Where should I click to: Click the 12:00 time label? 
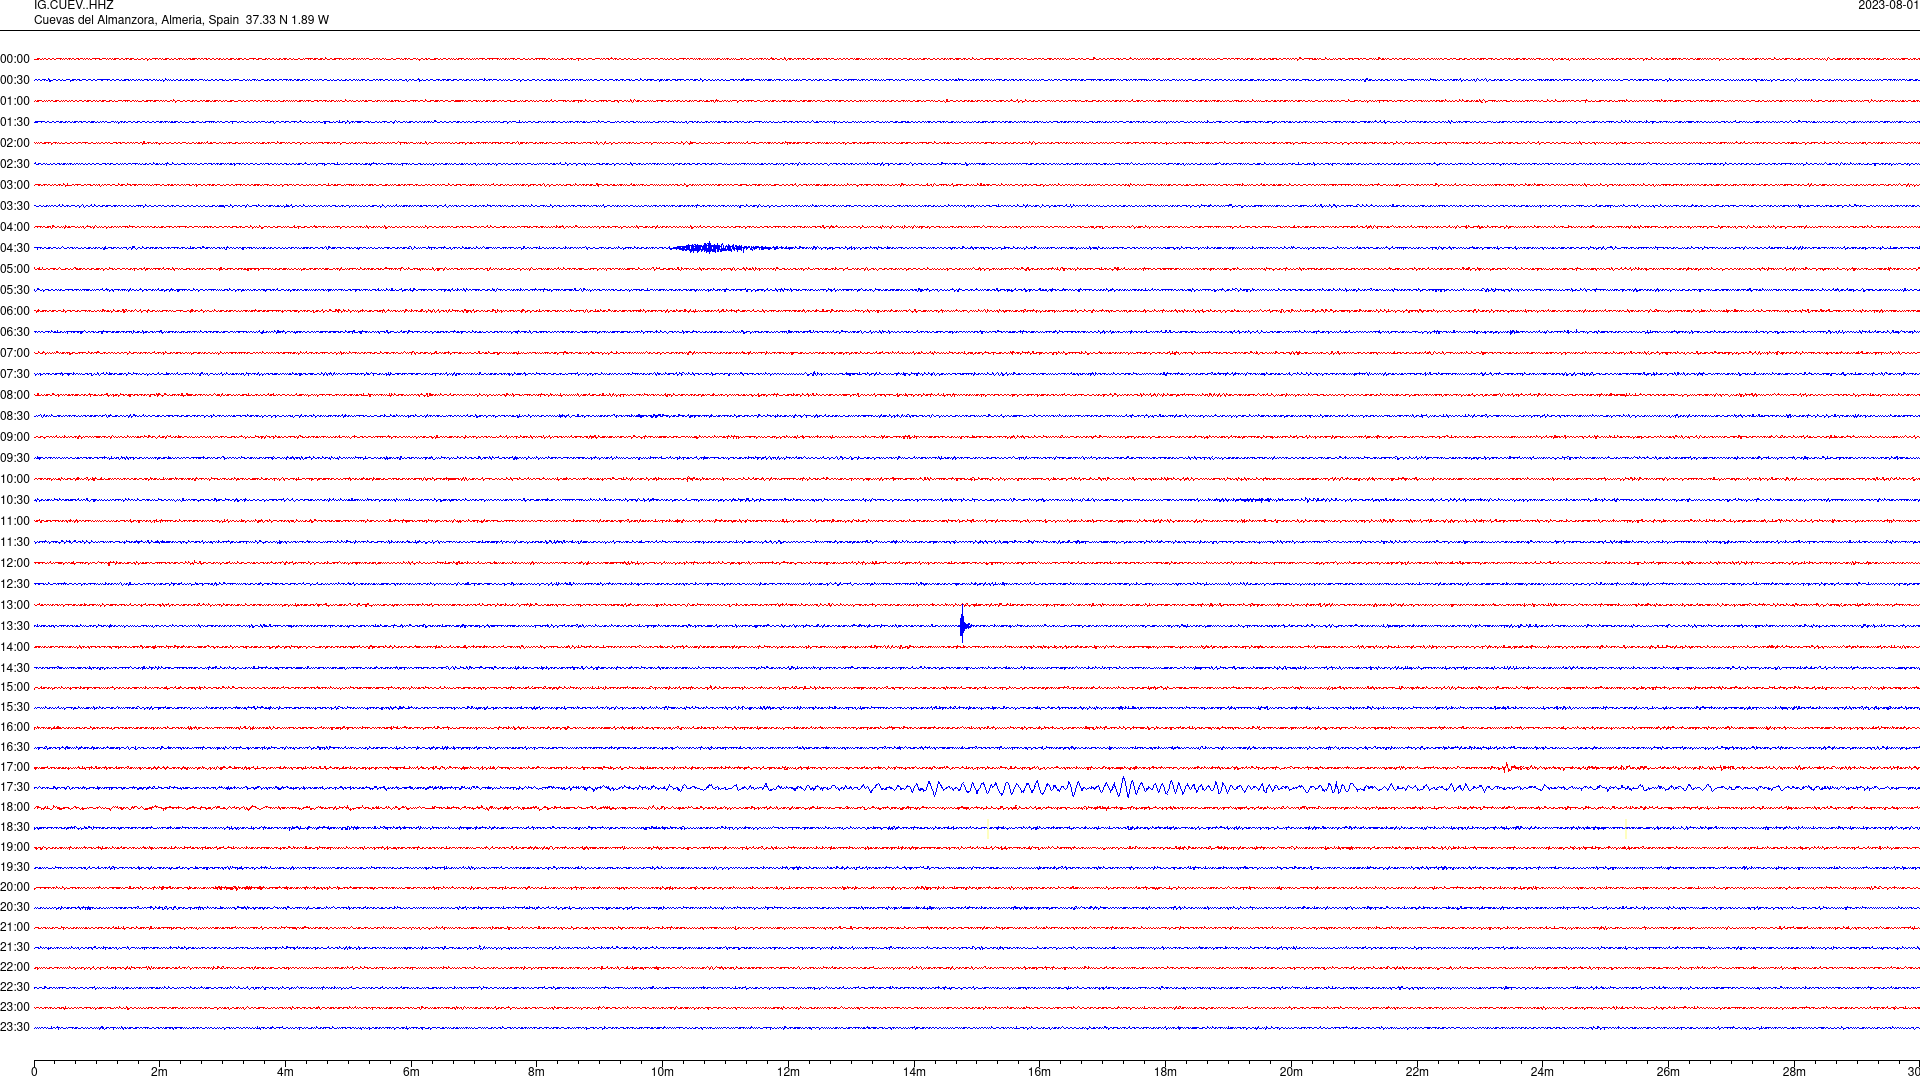click(x=15, y=563)
